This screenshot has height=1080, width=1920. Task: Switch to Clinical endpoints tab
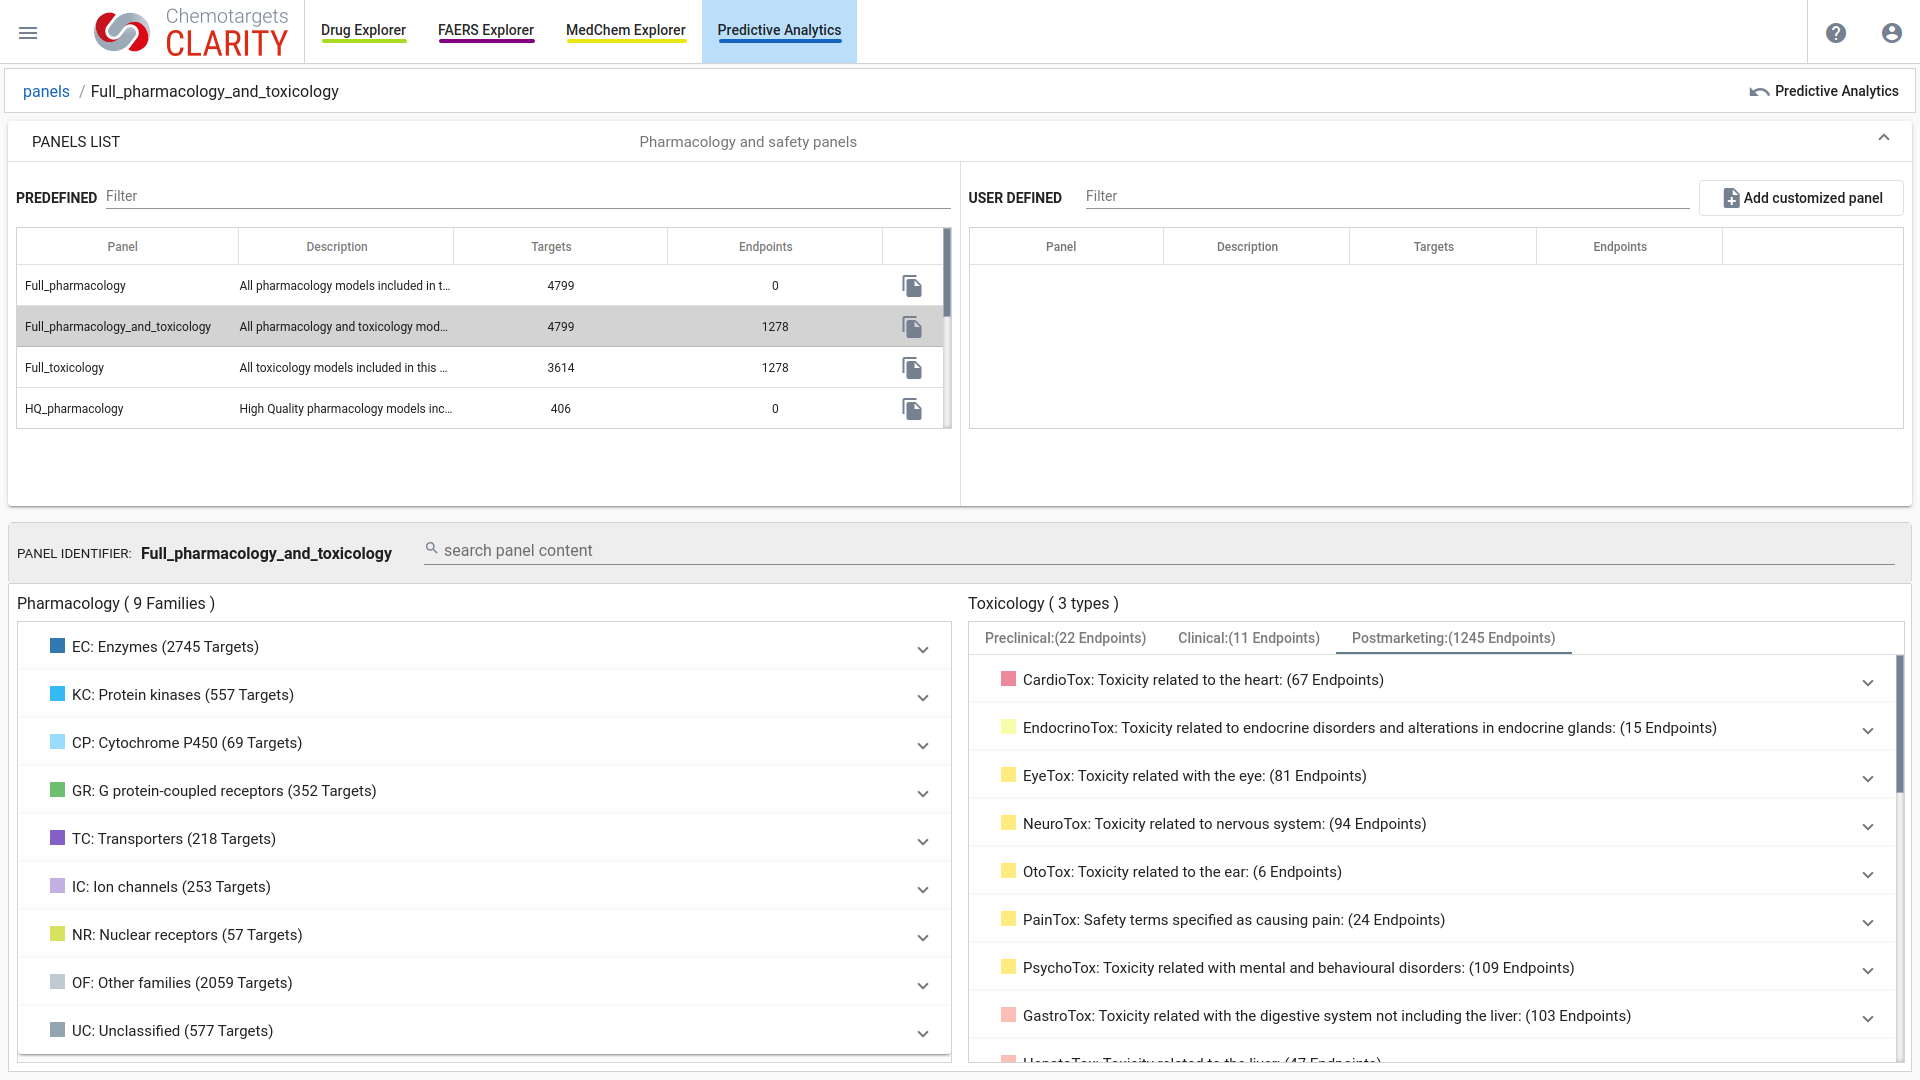click(x=1249, y=638)
